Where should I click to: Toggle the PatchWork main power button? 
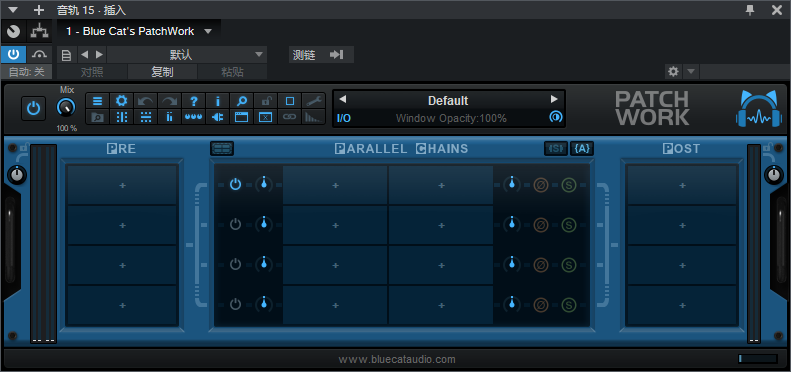pyautogui.click(x=33, y=108)
